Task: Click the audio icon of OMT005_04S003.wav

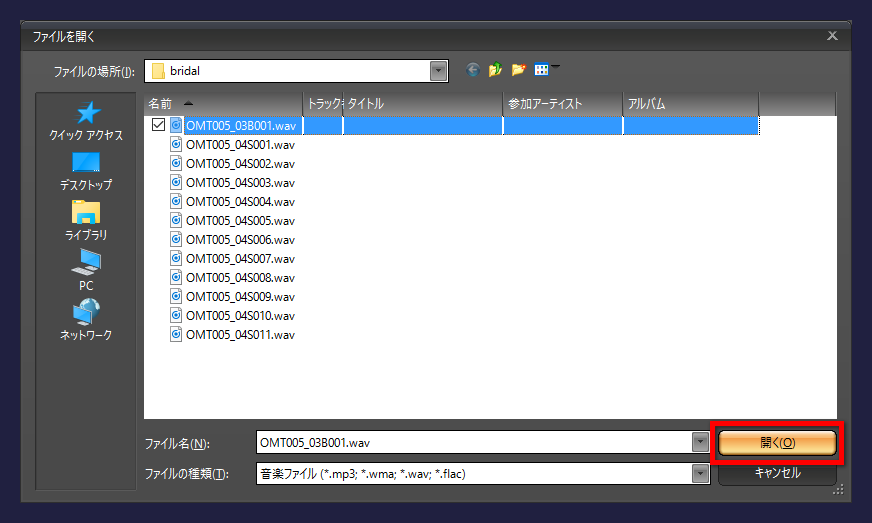Action: (x=176, y=182)
